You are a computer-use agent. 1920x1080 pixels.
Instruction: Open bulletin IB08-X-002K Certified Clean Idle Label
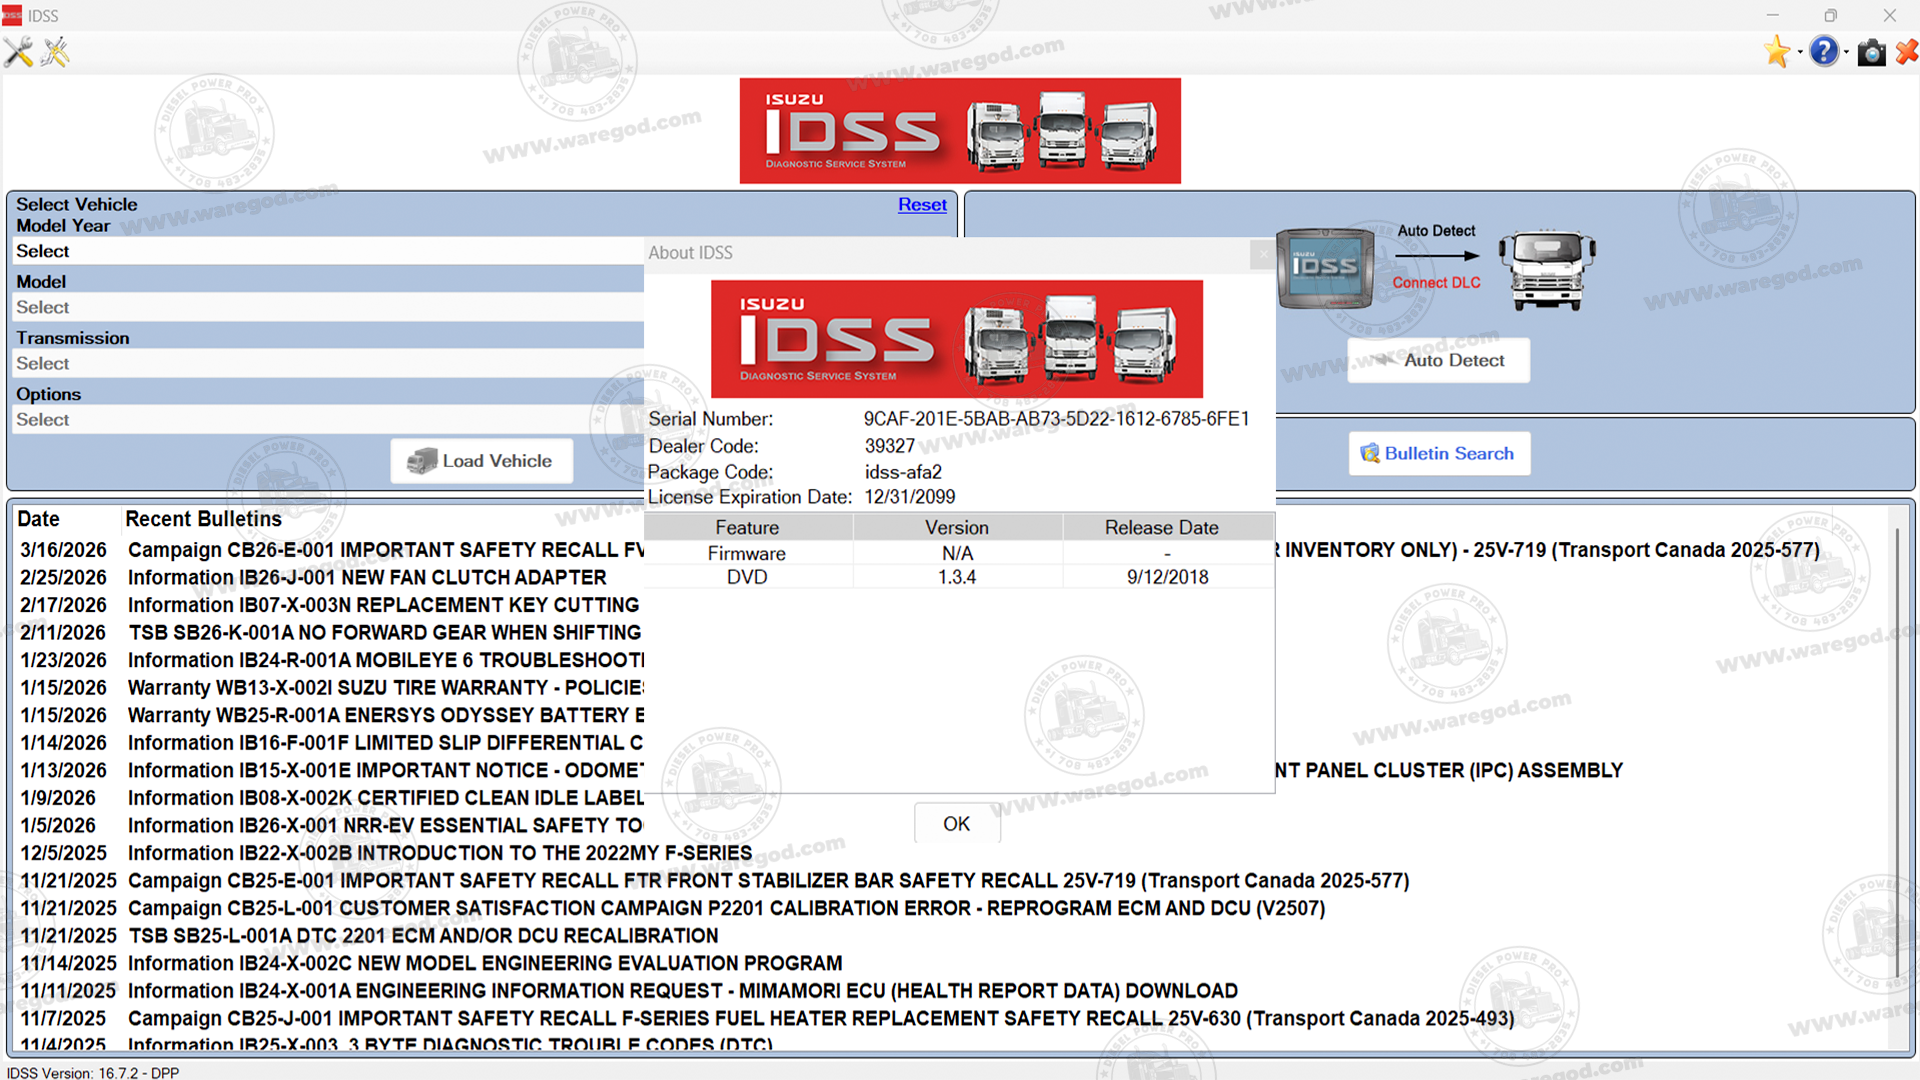332,798
